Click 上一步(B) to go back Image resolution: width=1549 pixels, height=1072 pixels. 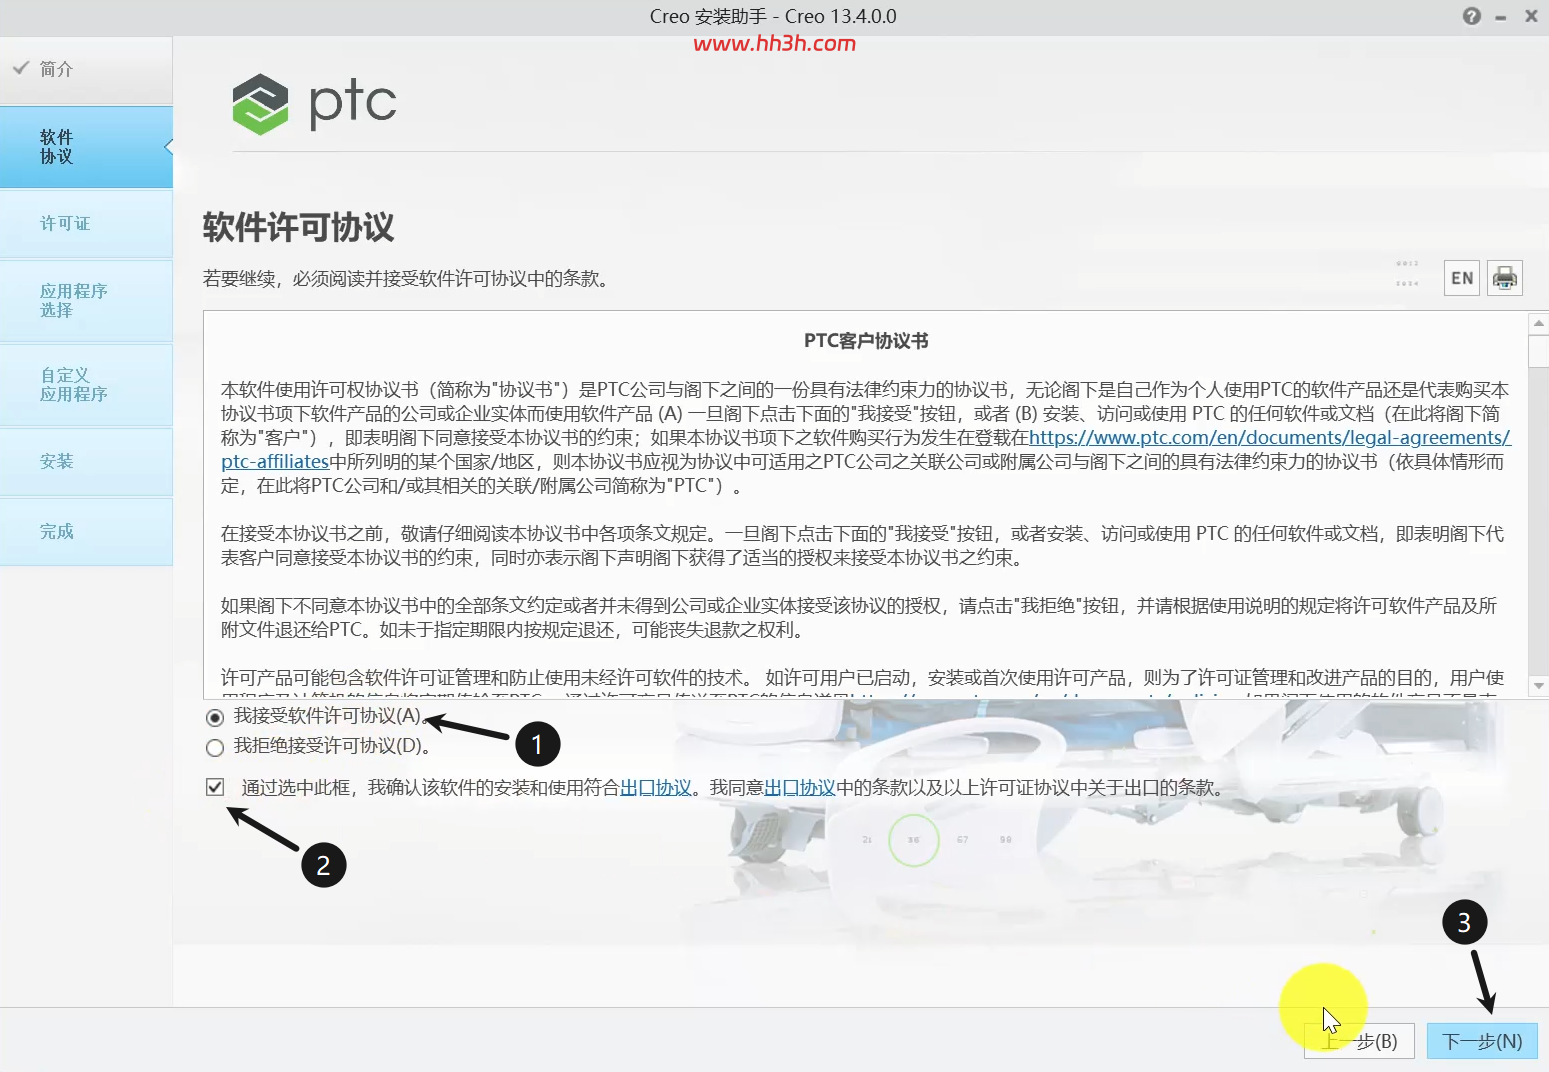point(1359,1041)
